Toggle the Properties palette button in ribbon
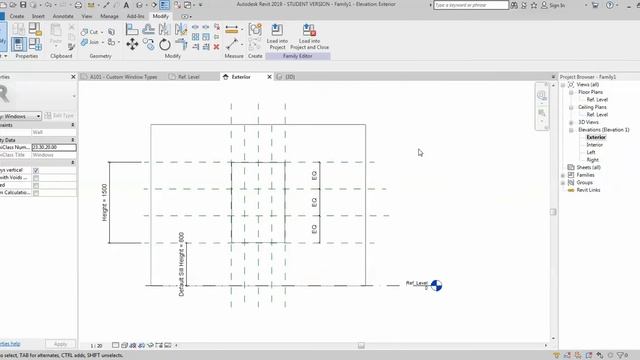The width and height of the screenshot is (640, 360). (18, 44)
